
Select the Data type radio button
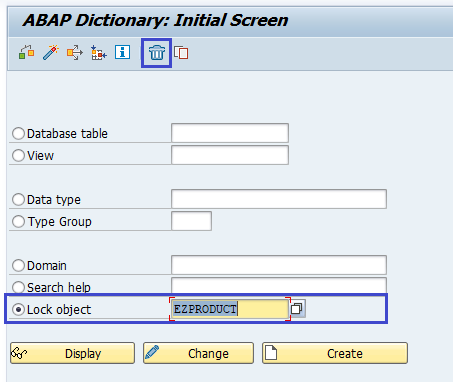(x=18, y=200)
